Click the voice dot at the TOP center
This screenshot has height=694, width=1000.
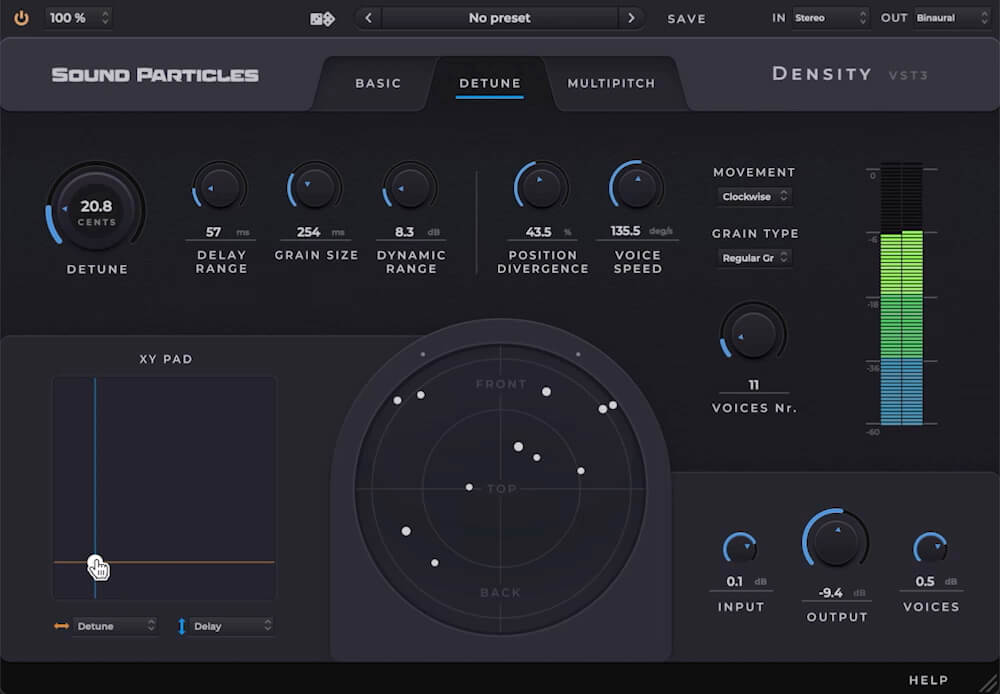[x=469, y=487]
